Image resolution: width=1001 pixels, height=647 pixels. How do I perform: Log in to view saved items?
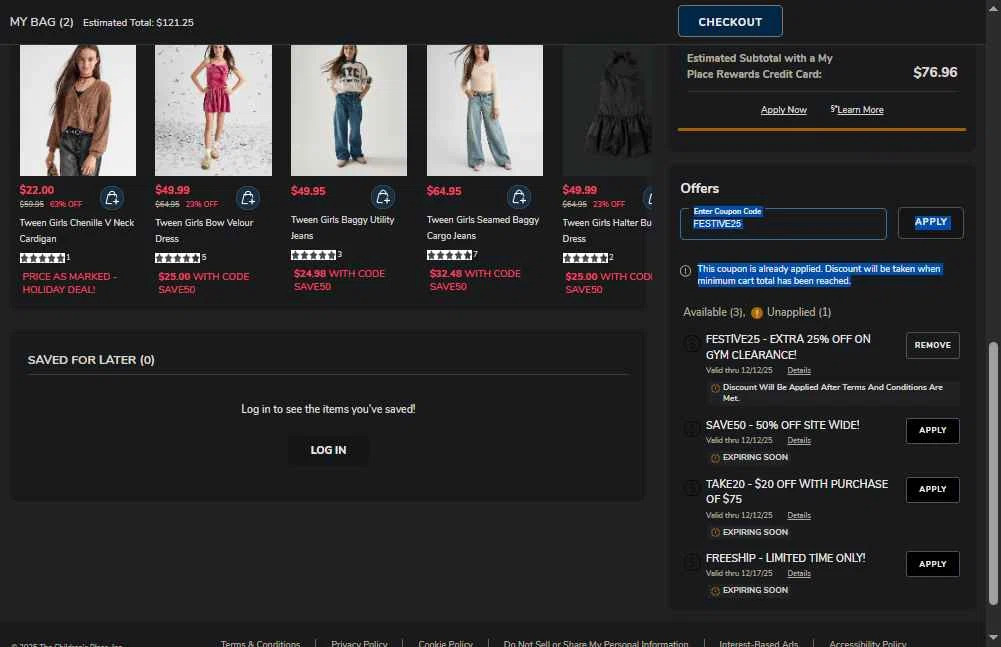click(x=328, y=450)
